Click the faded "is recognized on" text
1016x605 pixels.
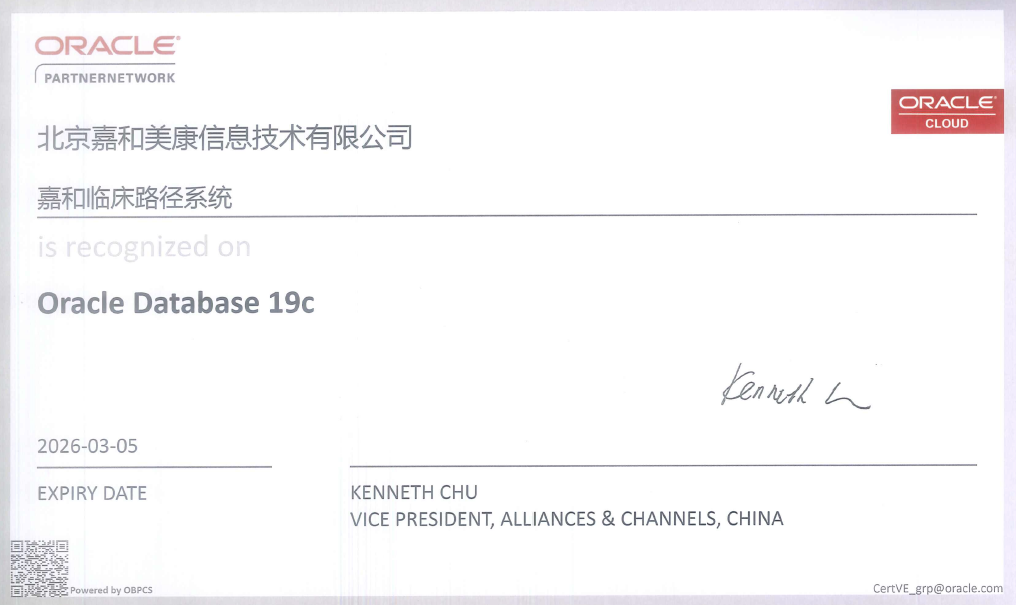coord(144,247)
